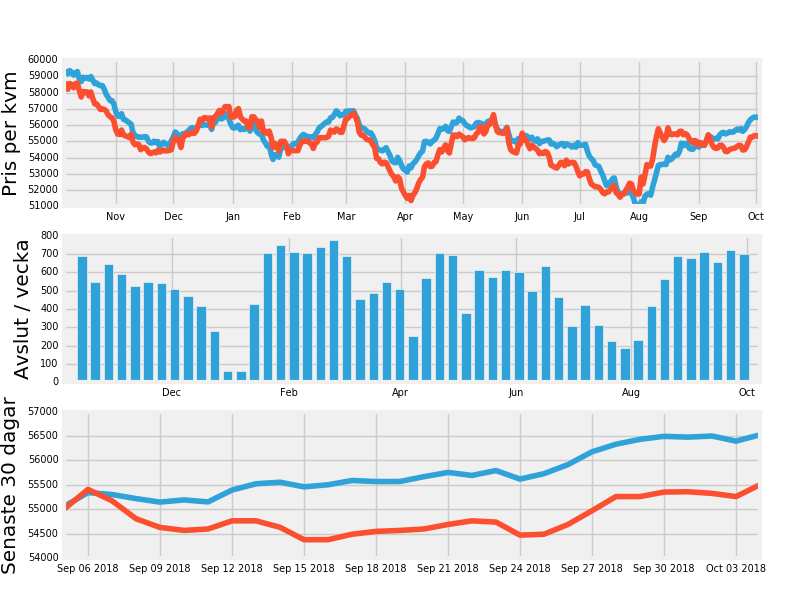Click the last bar in the weekly bar chart
The height and width of the screenshot is (600, 800).
coord(744,318)
